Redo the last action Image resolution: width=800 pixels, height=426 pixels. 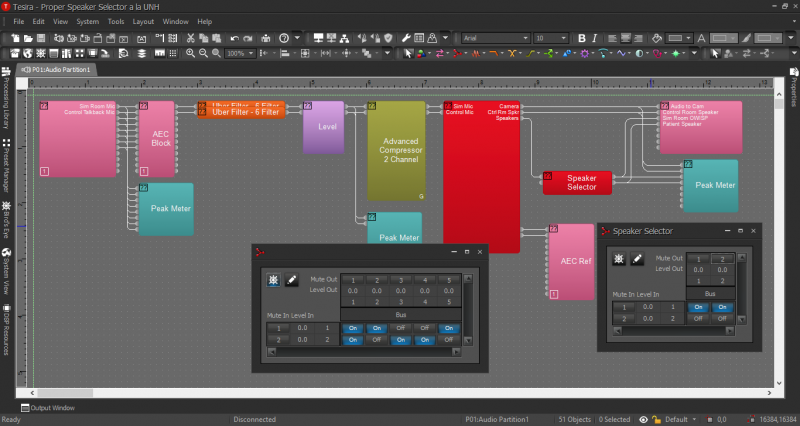click(247, 38)
